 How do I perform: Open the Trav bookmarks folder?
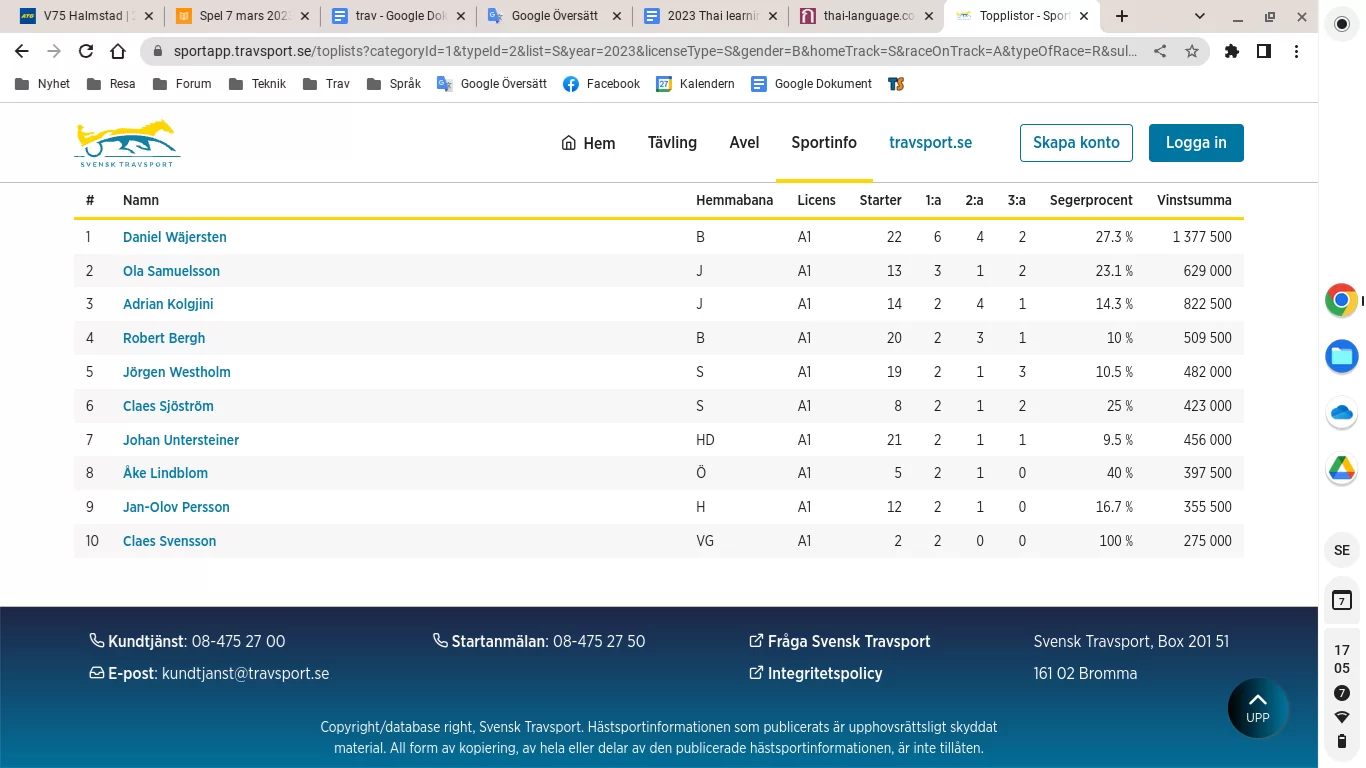tap(327, 84)
